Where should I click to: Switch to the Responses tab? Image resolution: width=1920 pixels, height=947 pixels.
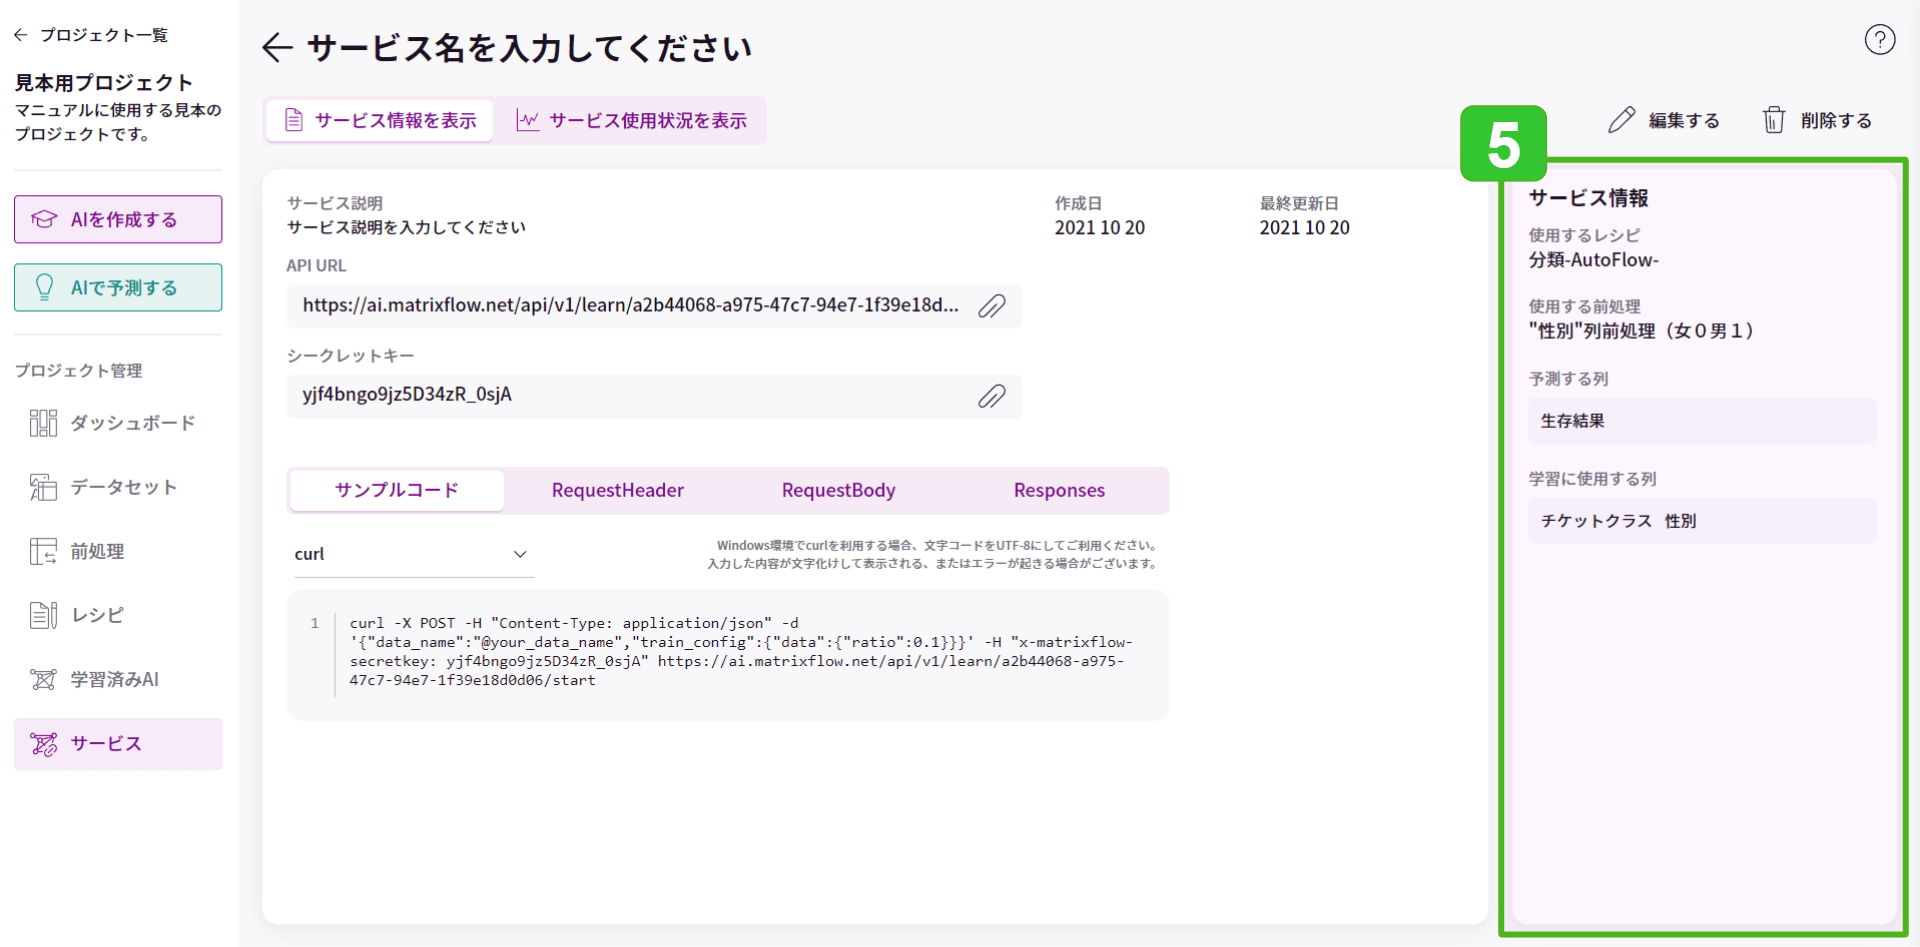[1059, 490]
